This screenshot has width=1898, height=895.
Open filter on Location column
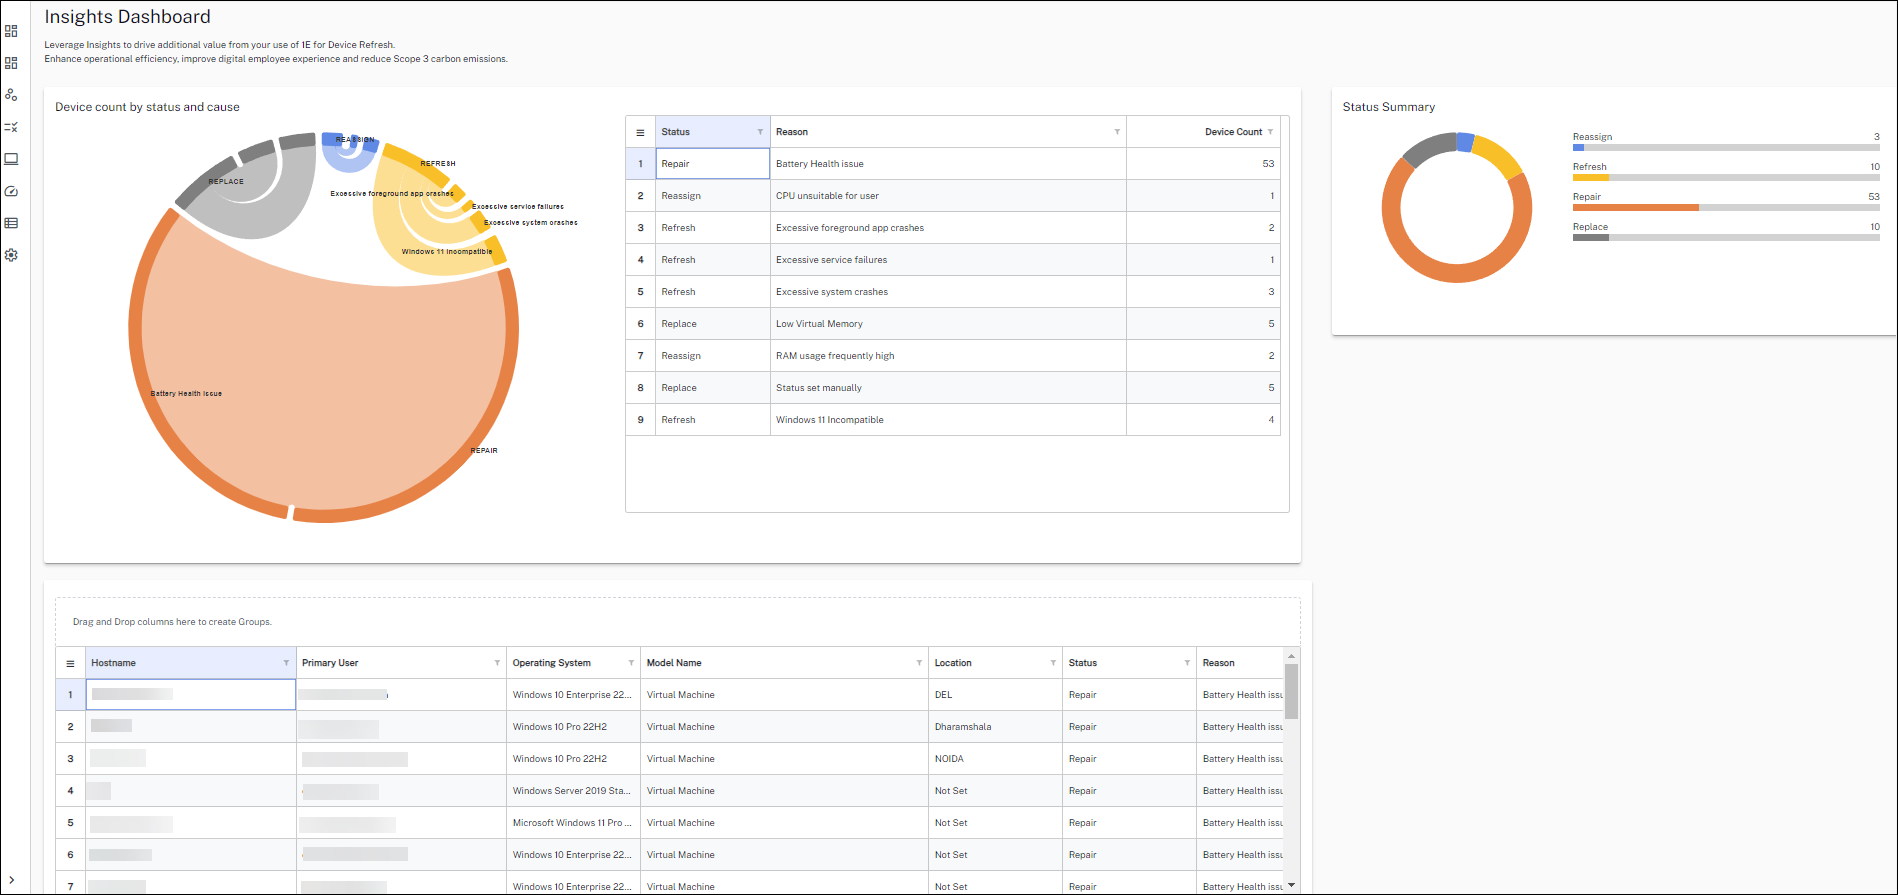1053,663
